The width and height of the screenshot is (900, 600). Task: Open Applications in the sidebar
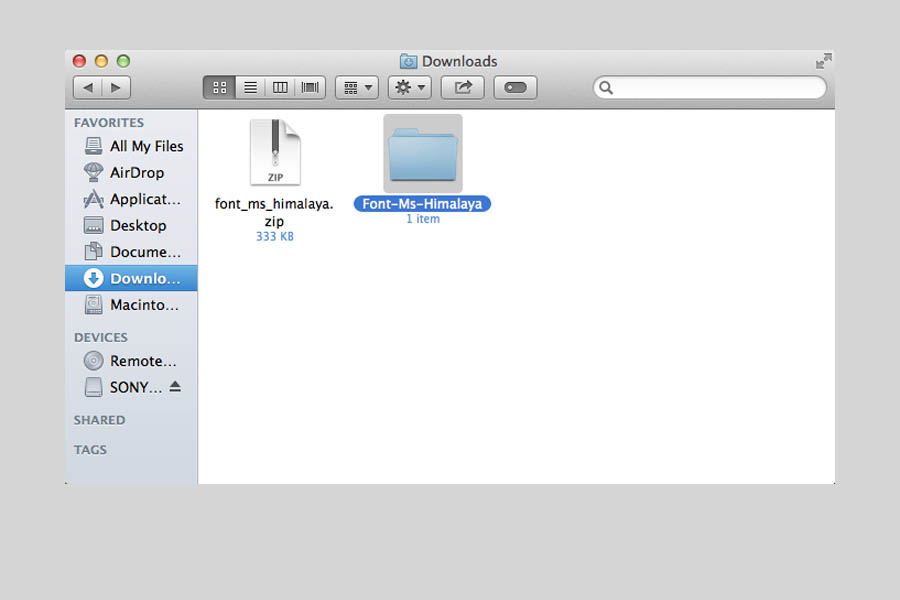(131, 199)
